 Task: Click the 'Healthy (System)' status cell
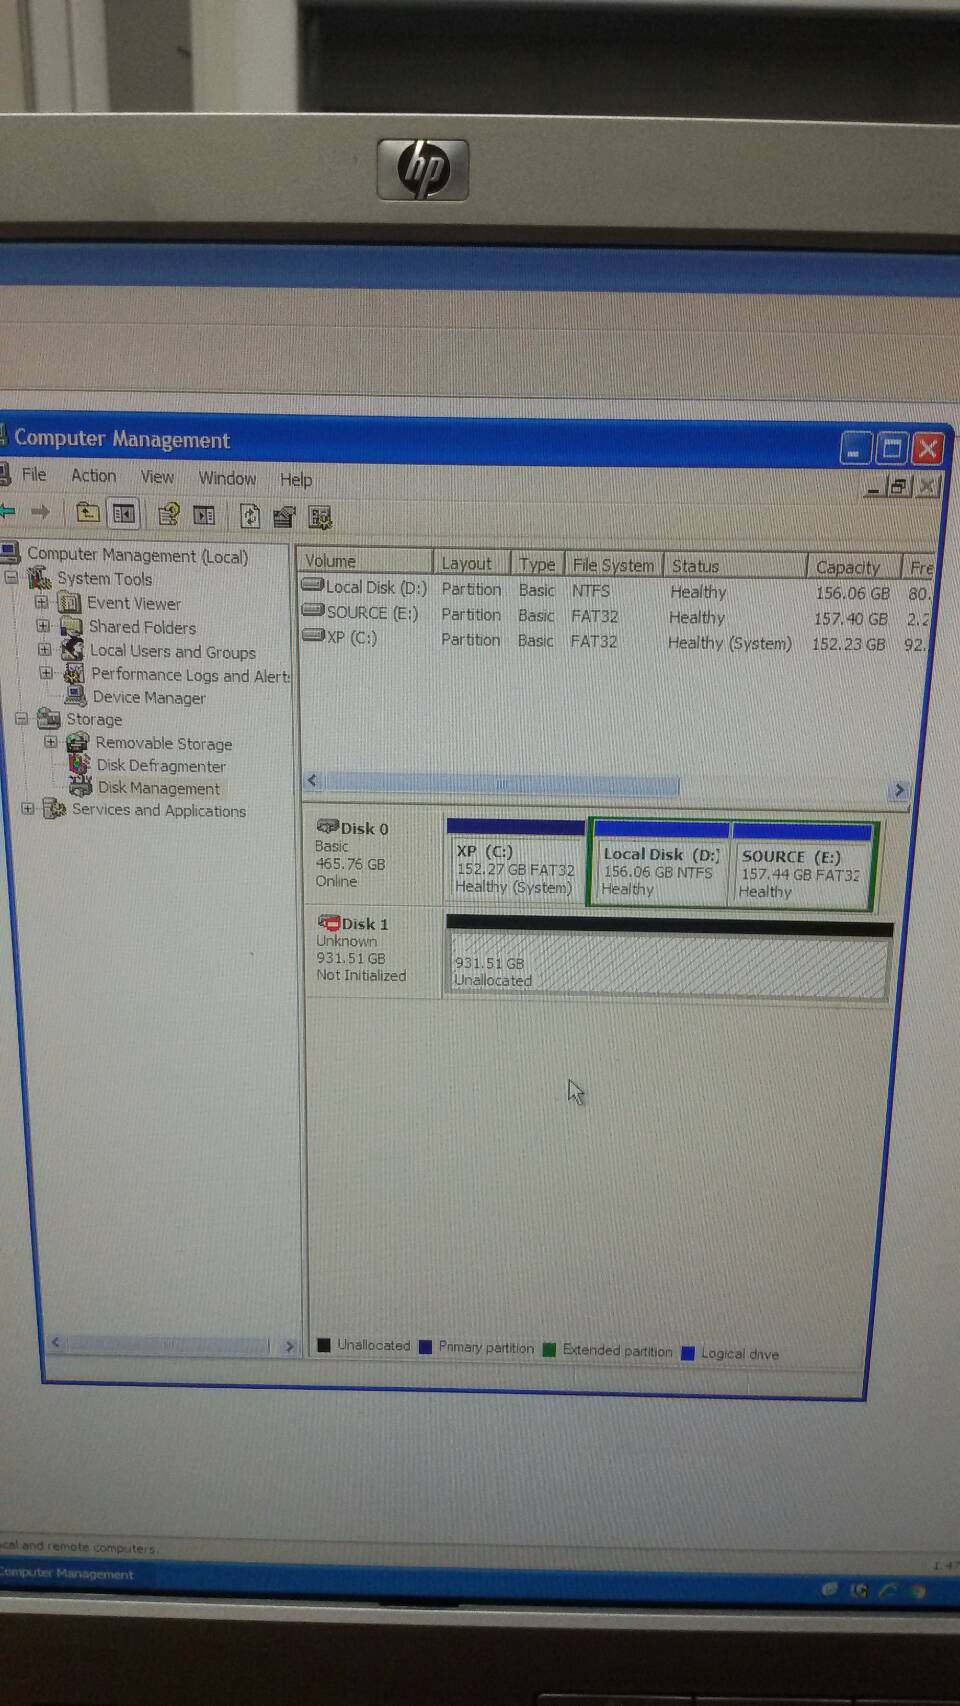(730, 643)
